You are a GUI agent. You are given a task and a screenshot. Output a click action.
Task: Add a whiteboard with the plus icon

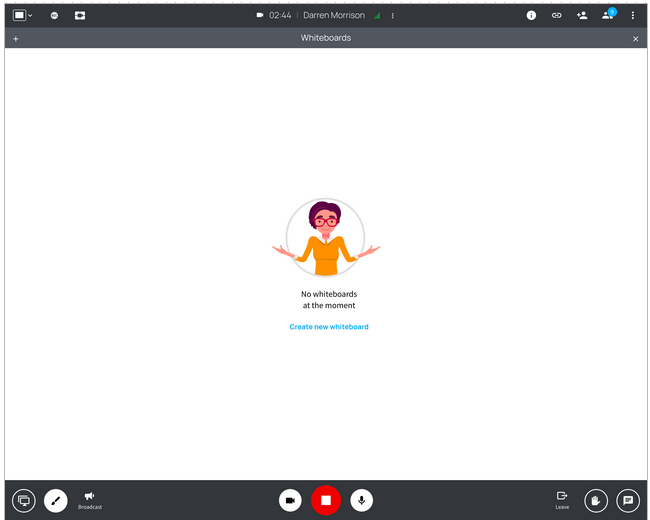pyautogui.click(x=16, y=39)
